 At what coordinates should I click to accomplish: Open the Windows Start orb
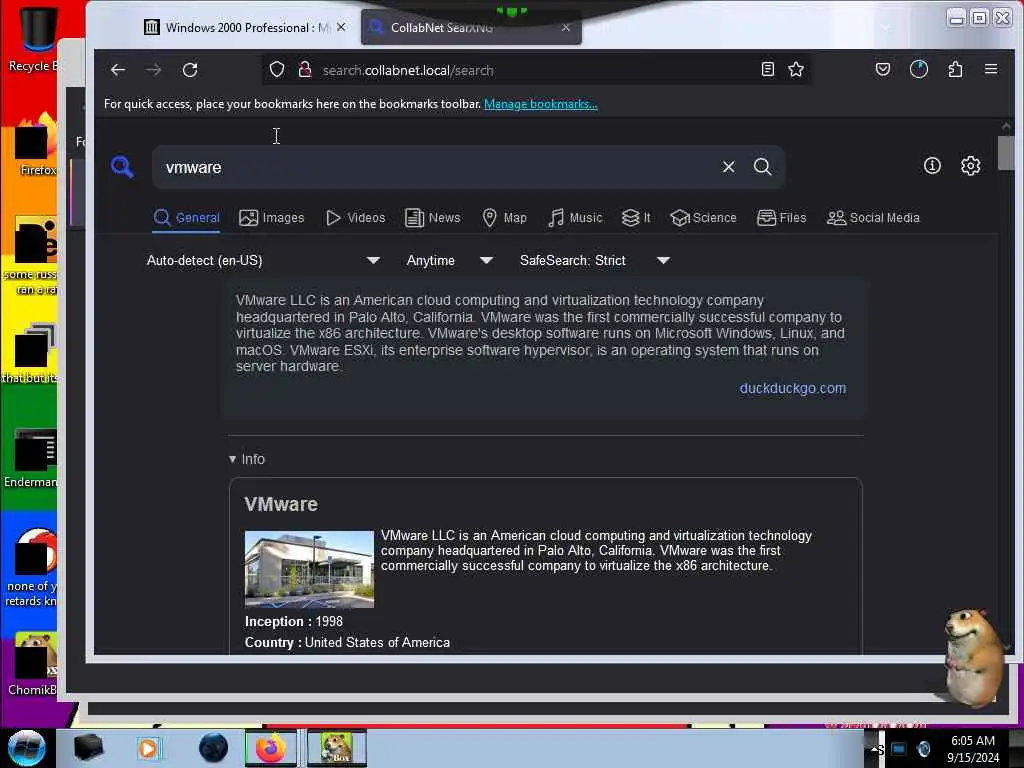pyautogui.click(x=27, y=748)
